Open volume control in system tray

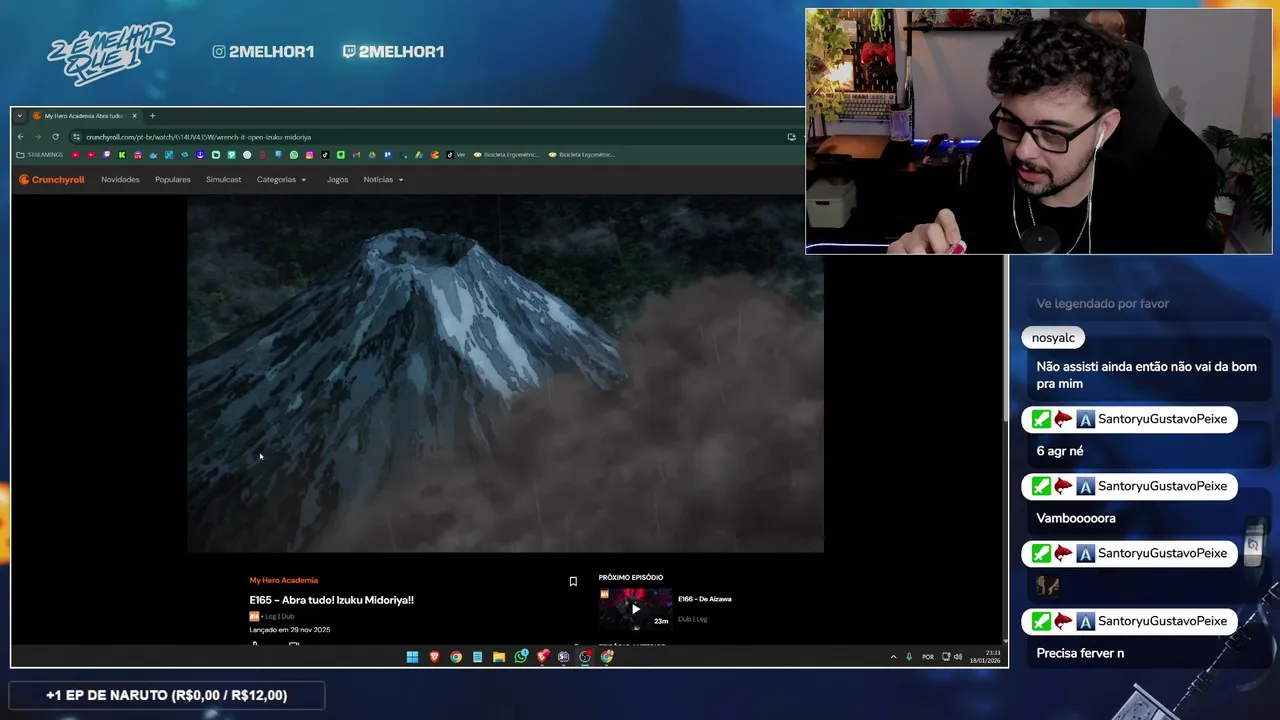[958, 657]
